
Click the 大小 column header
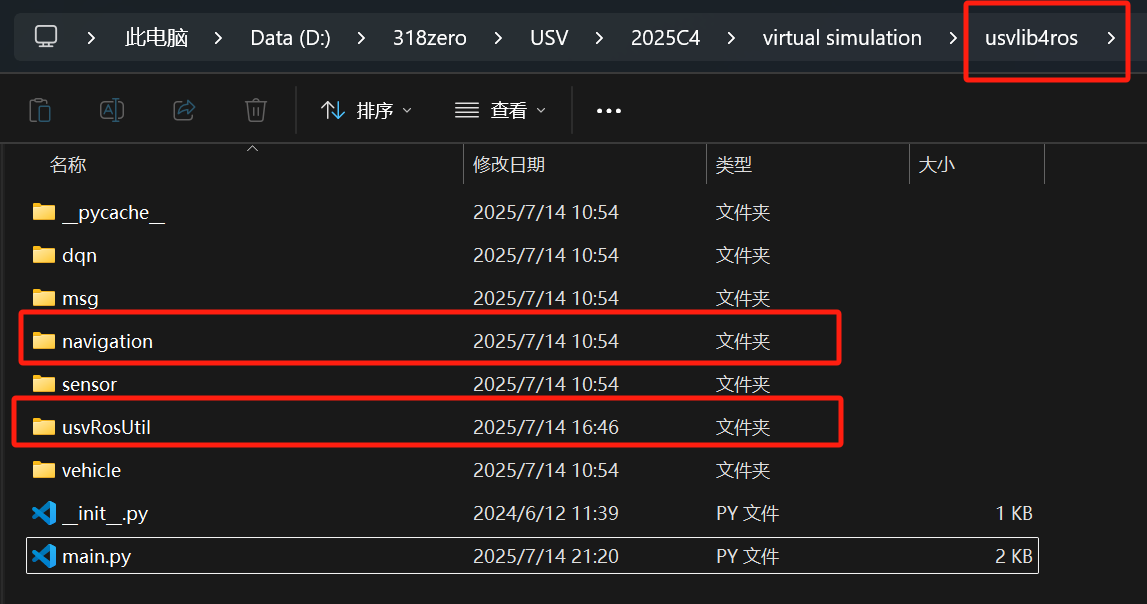click(x=937, y=165)
